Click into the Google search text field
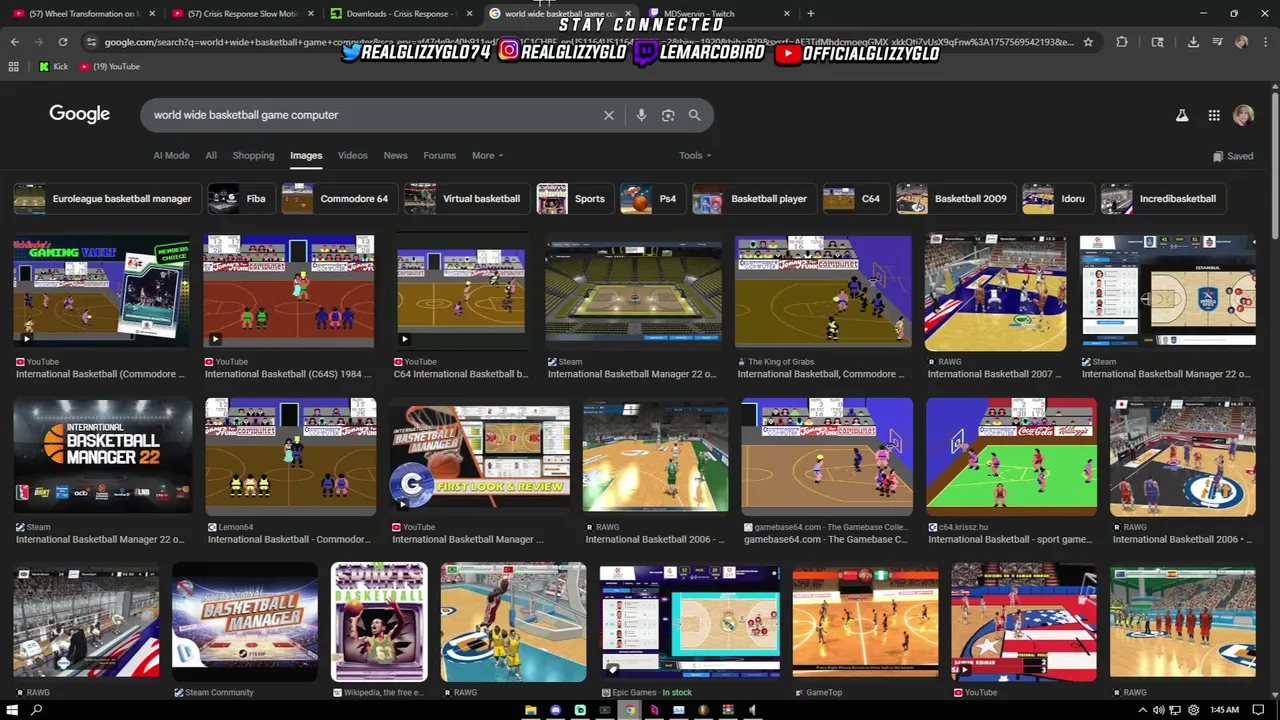The width and height of the screenshot is (1280, 720). [370, 115]
